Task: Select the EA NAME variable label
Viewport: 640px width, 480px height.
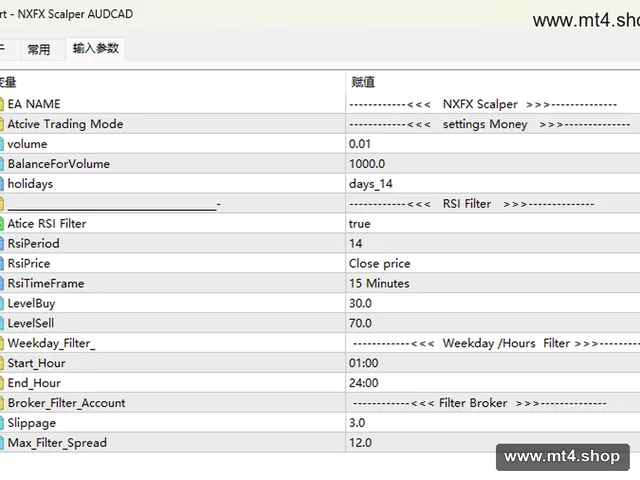Action: coord(34,104)
